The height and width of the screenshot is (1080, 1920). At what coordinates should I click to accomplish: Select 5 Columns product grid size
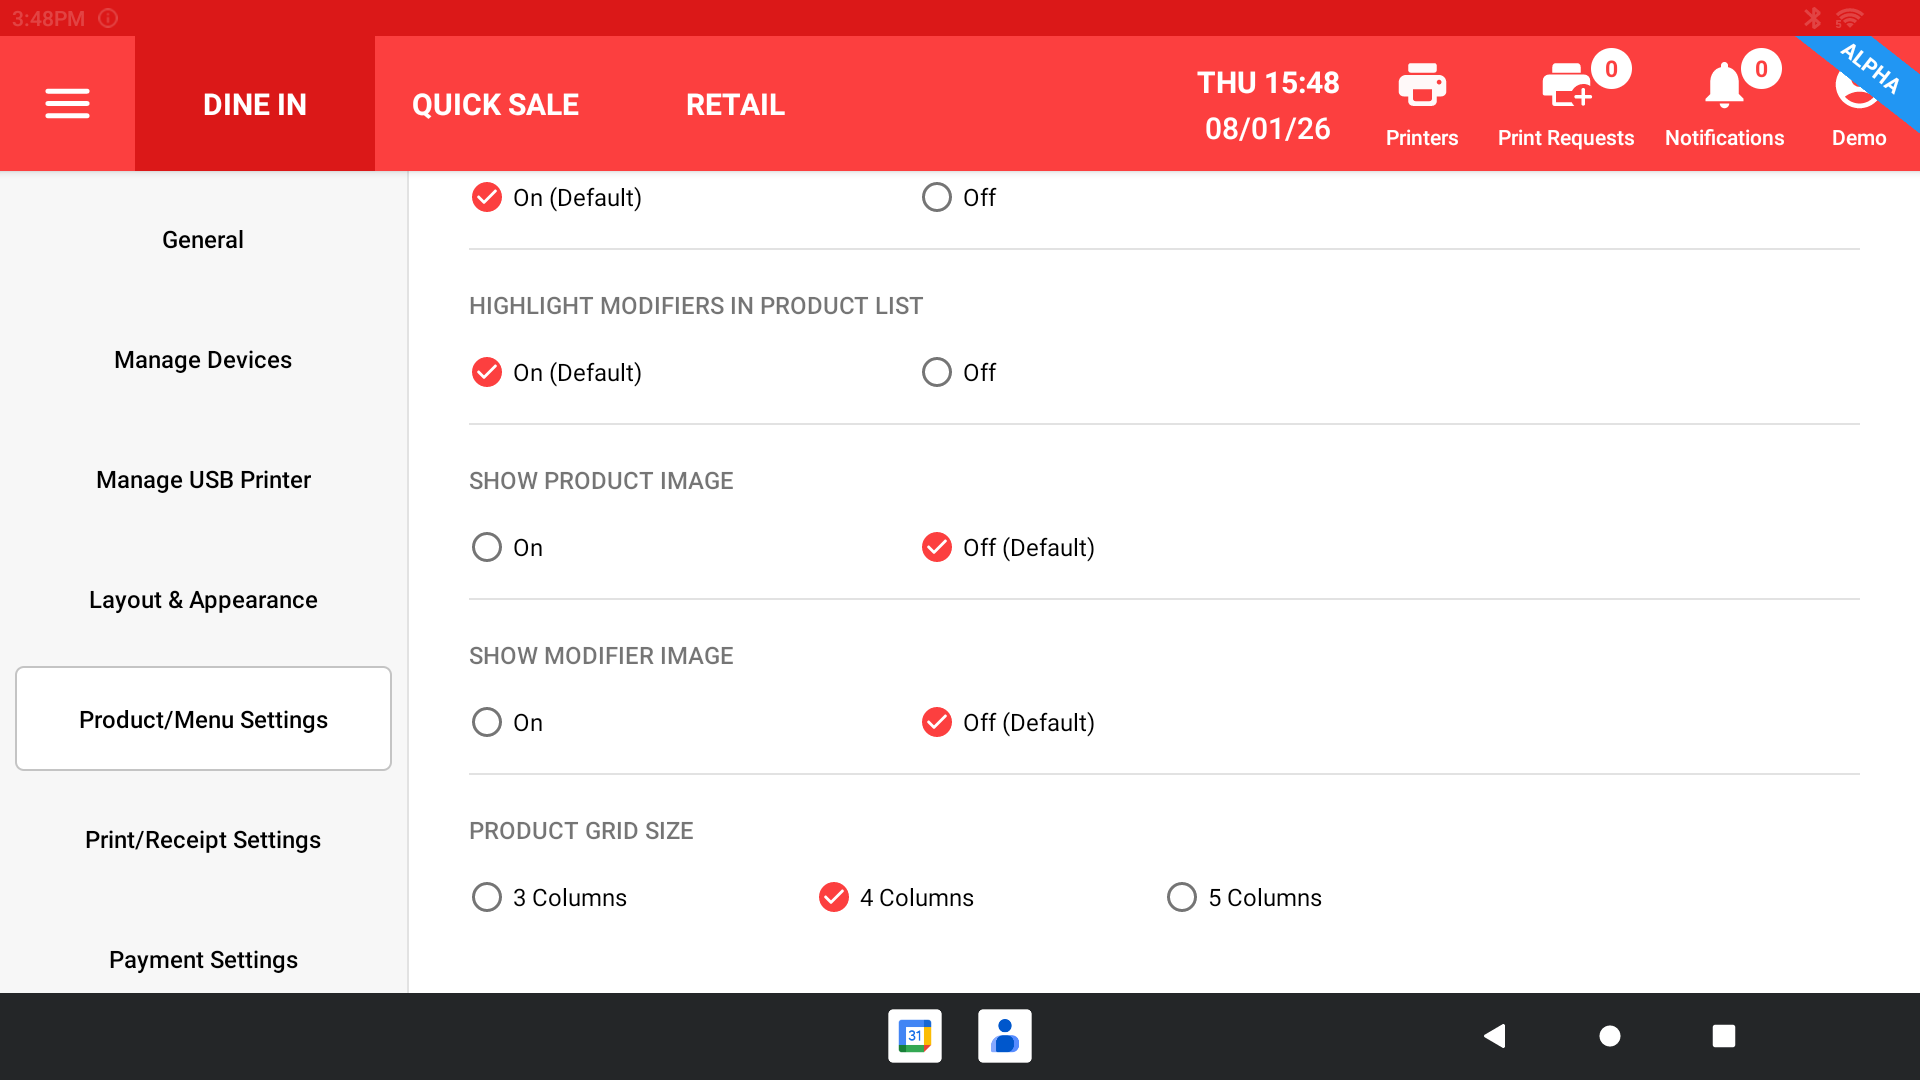pos(1182,897)
